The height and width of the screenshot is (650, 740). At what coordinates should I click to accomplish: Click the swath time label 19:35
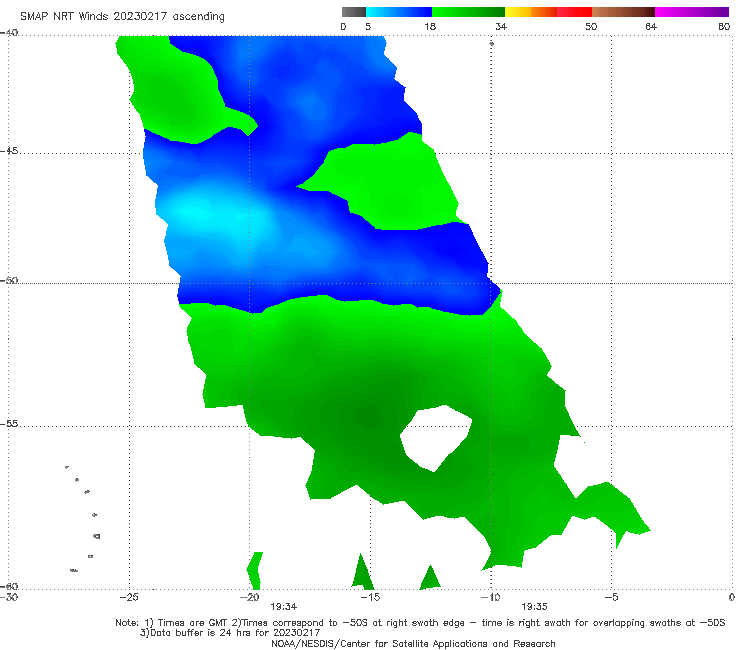tap(534, 607)
